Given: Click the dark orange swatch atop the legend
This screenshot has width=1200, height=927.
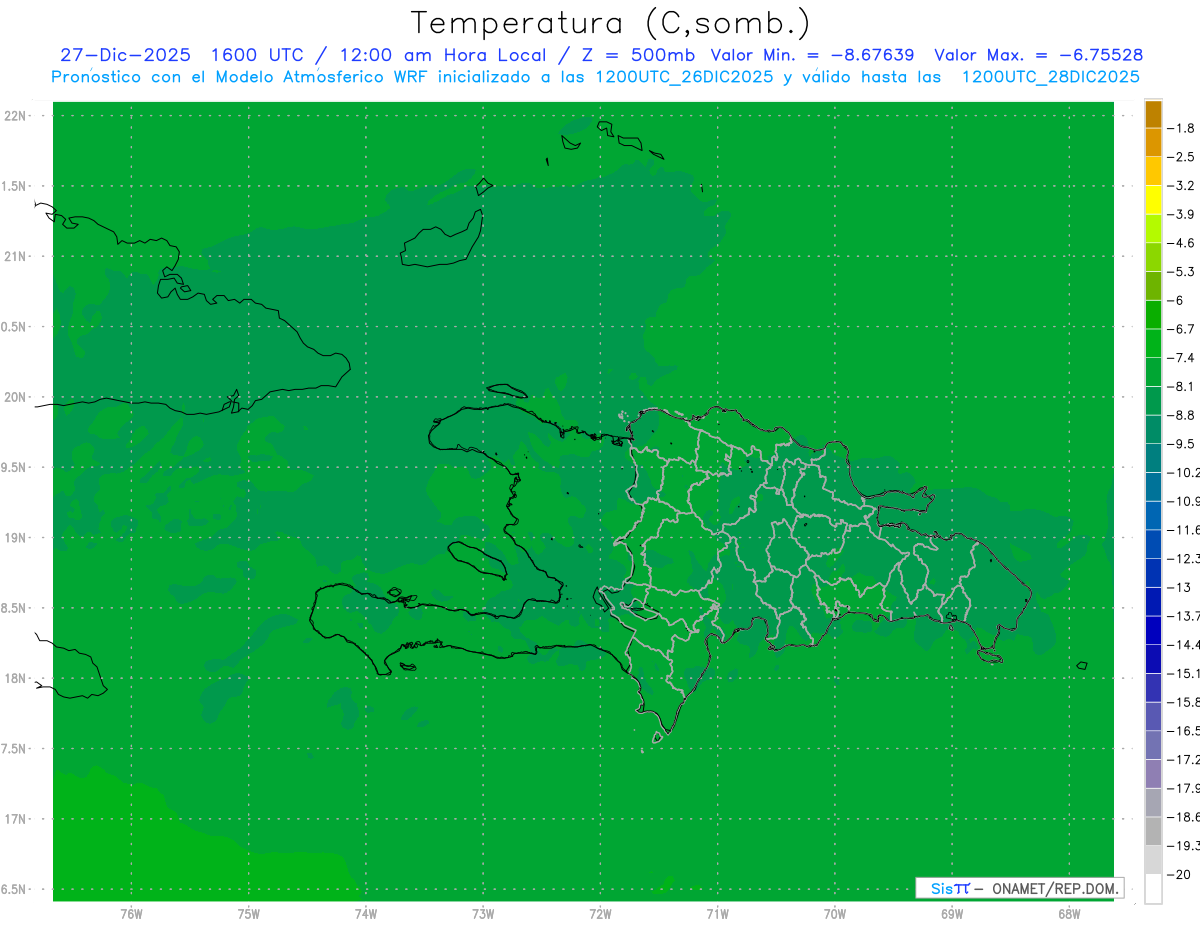Looking at the screenshot, I should pos(1153,114).
